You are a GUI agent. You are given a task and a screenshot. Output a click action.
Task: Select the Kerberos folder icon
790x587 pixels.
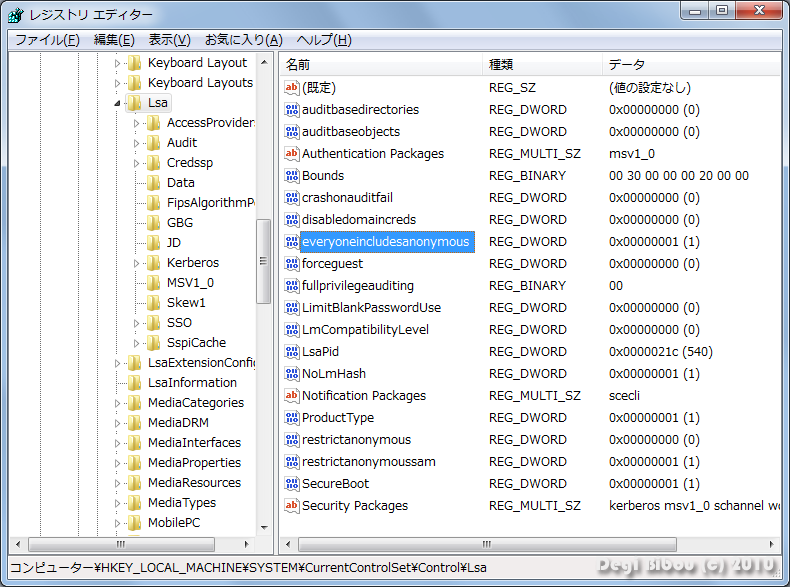(153, 263)
